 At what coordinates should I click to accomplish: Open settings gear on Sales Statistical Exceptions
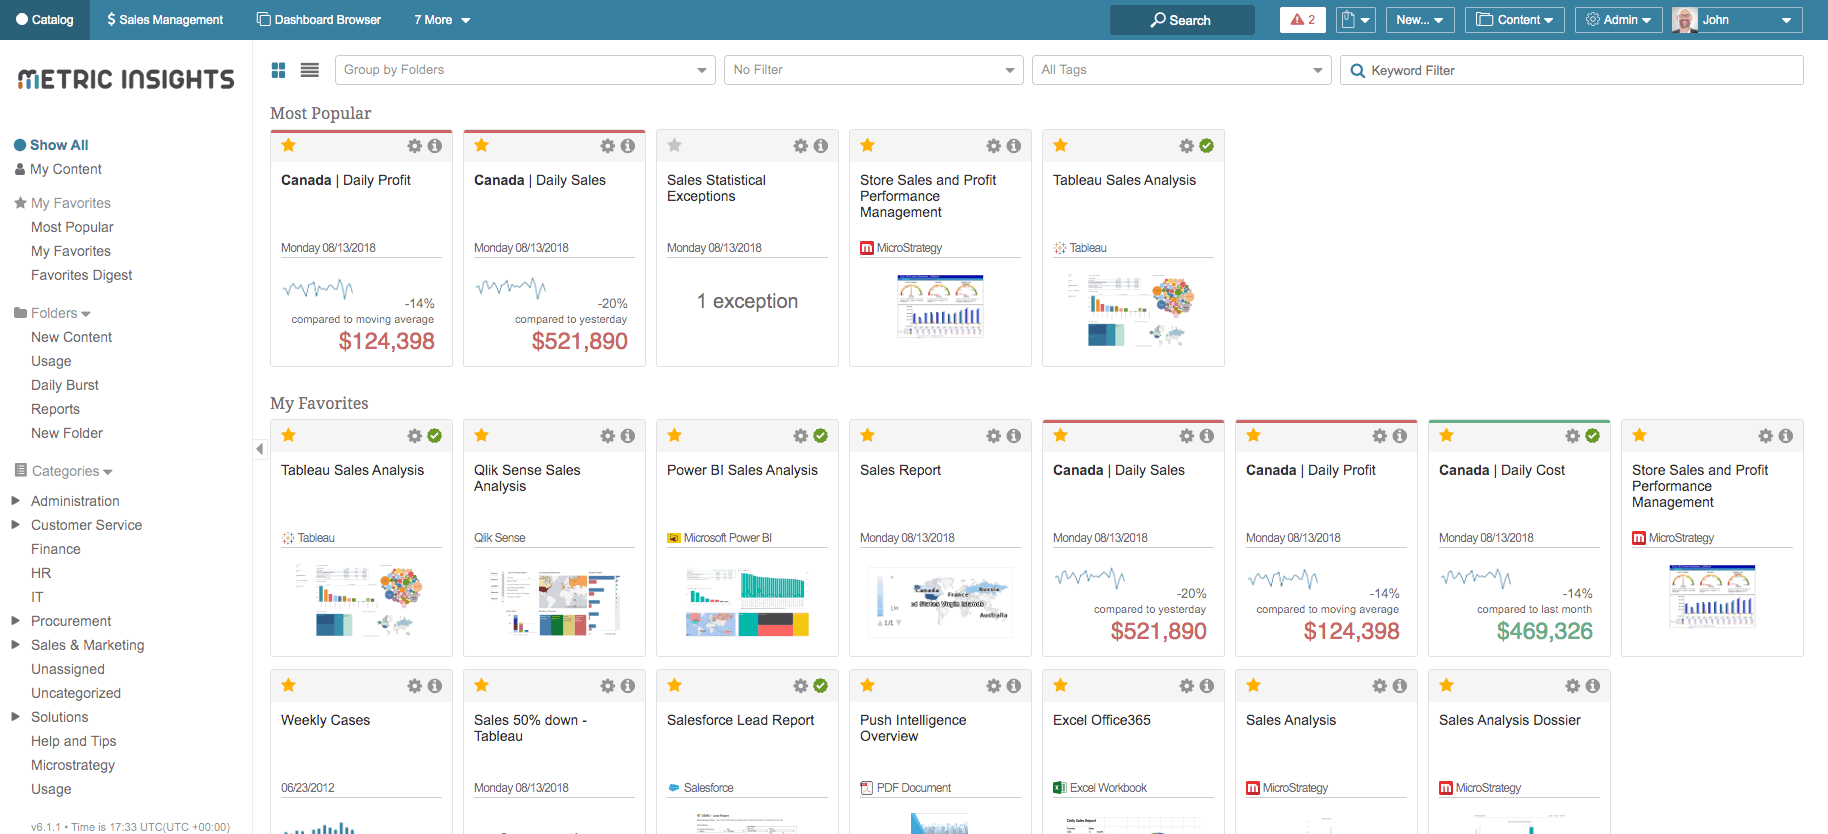tap(801, 146)
